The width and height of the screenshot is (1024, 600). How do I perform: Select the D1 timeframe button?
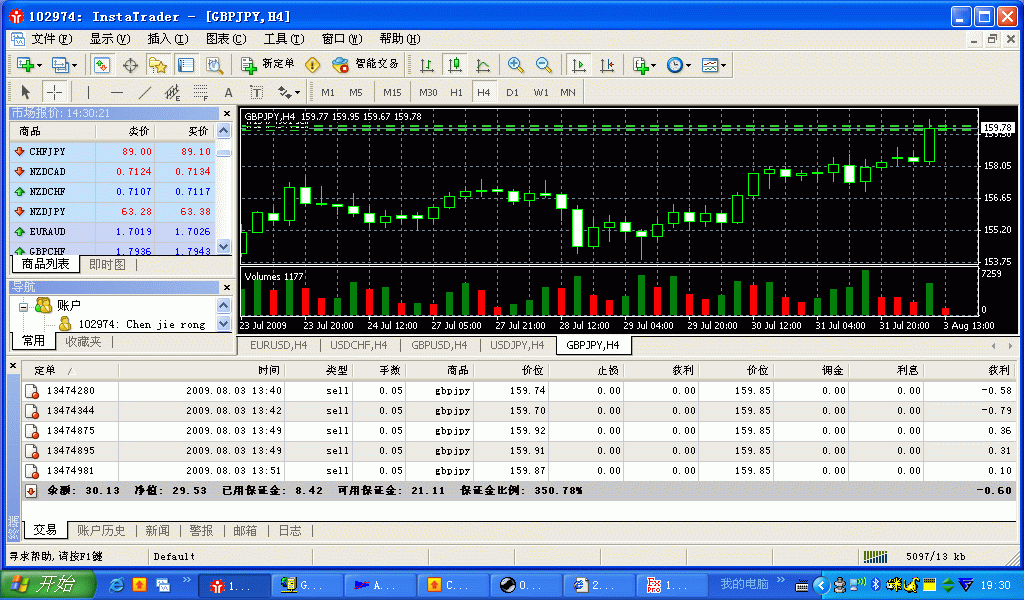click(512, 93)
